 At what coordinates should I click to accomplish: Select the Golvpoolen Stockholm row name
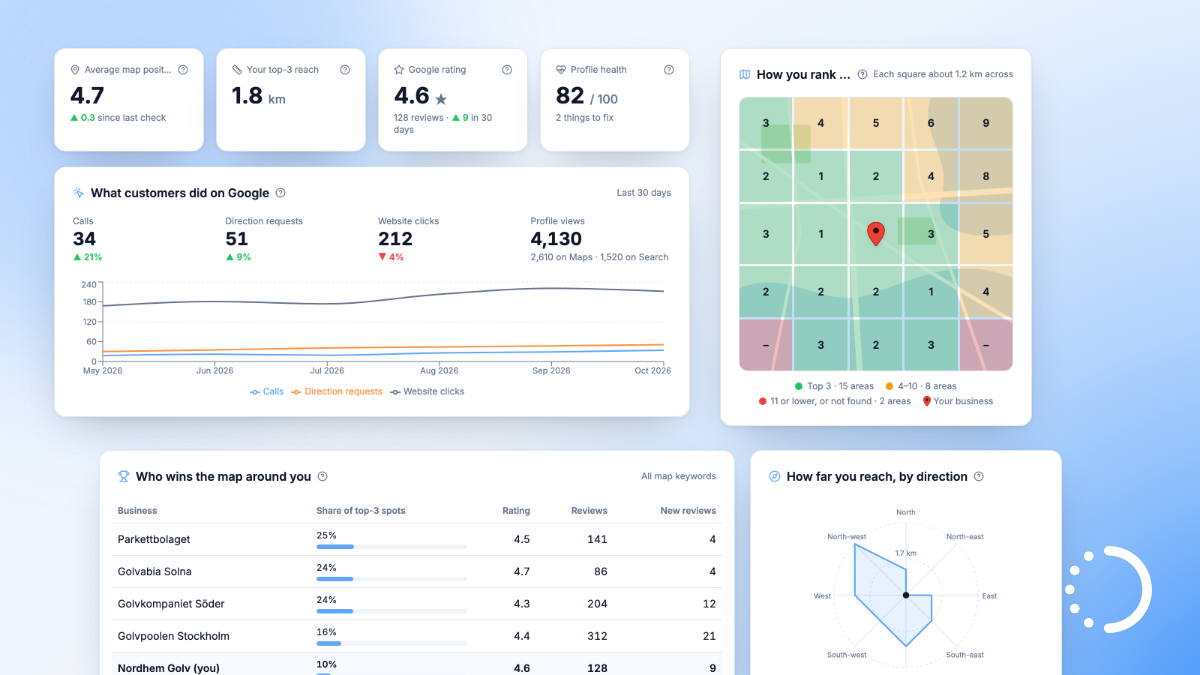point(174,636)
